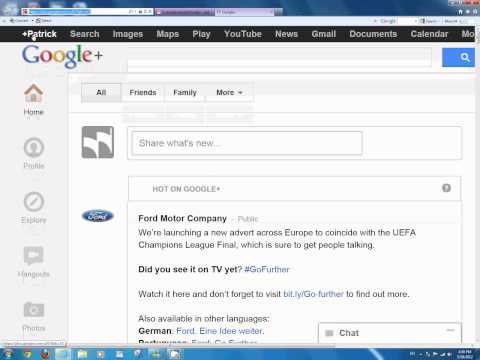Open German Ford. Eine Idee weiter link
This screenshot has width=480, height=360.
point(220,331)
